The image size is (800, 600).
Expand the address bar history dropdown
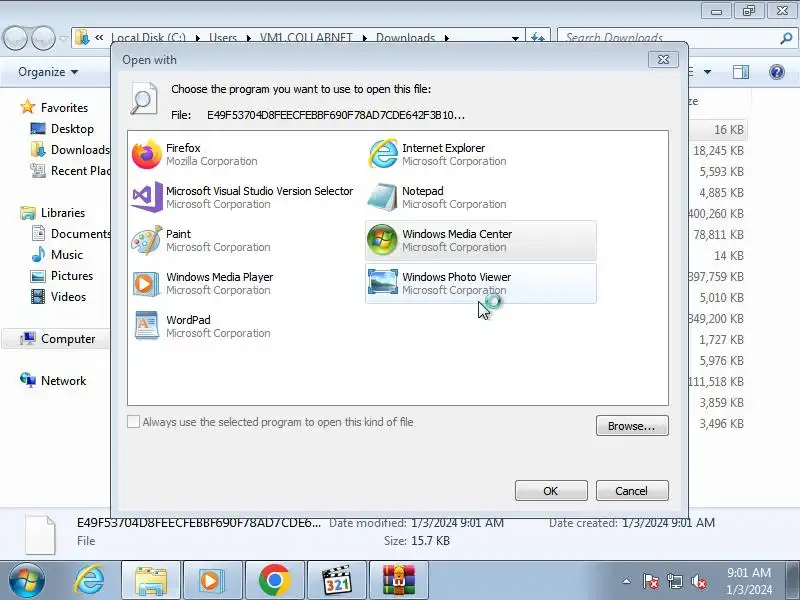[515, 38]
